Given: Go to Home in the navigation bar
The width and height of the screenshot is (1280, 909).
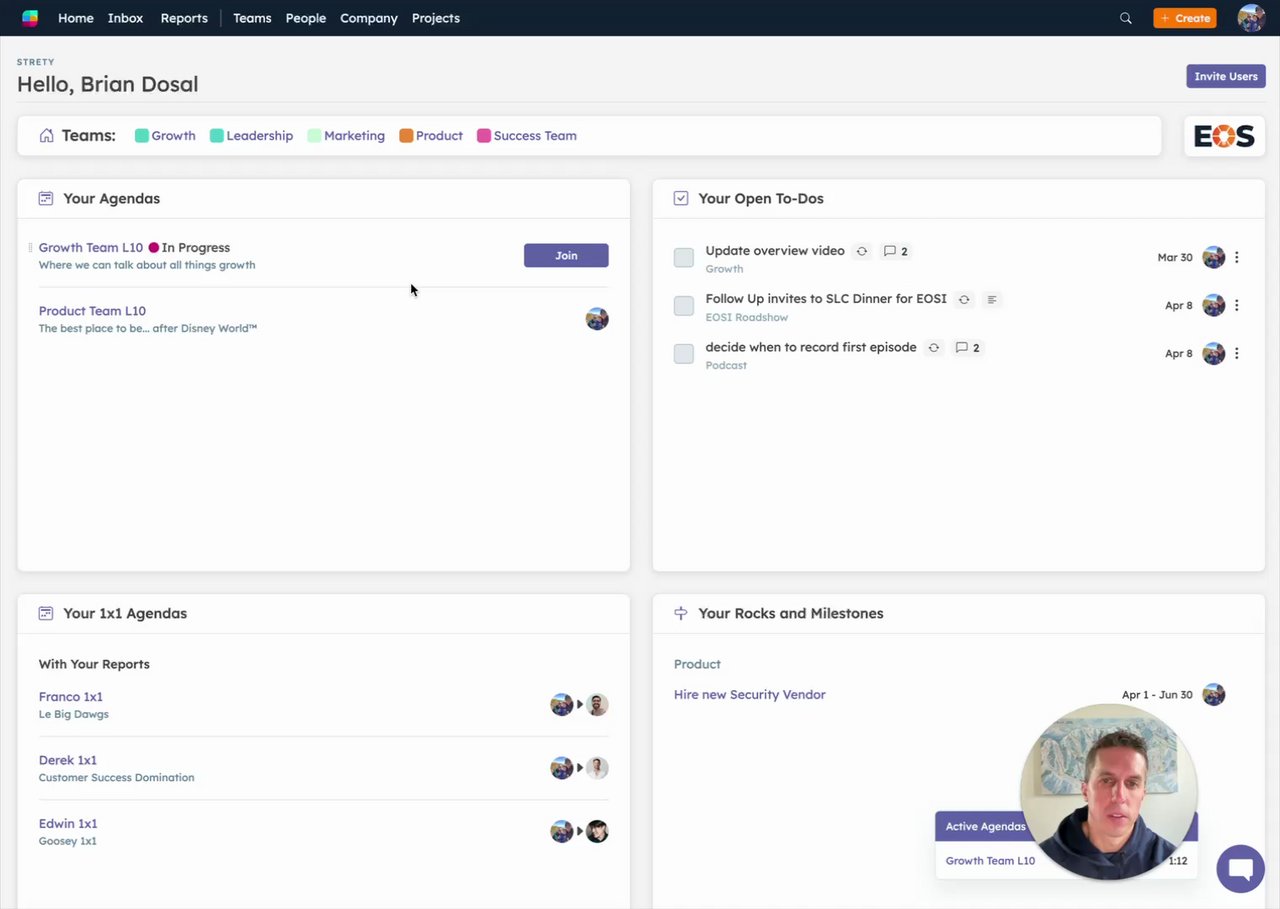Looking at the screenshot, I should 76,18.
